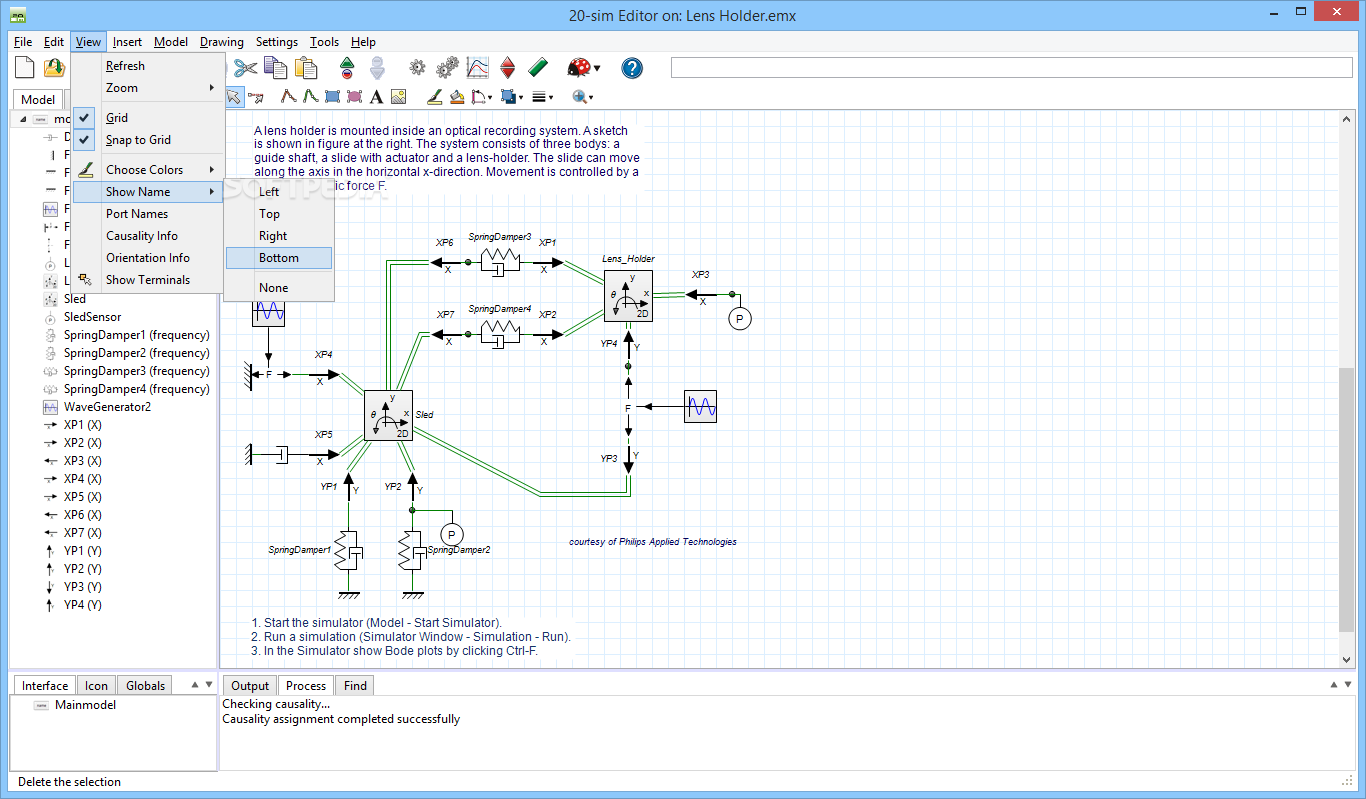Select SpringDamper3 (frequency) in model tree
Image resolution: width=1366 pixels, height=799 pixels.
coord(137,371)
